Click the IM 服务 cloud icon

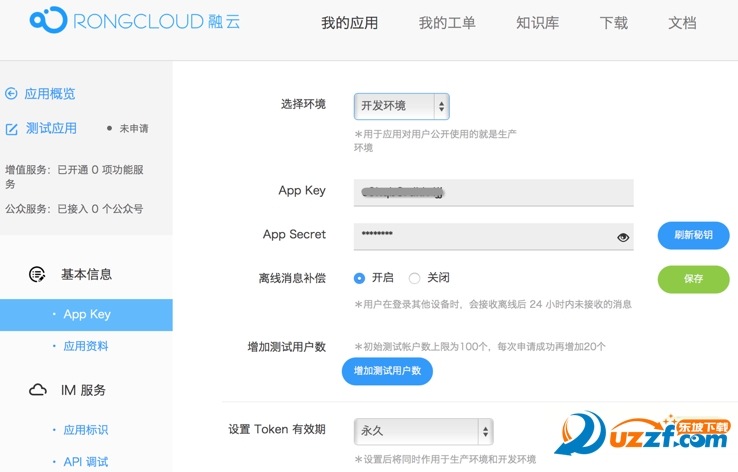38,390
